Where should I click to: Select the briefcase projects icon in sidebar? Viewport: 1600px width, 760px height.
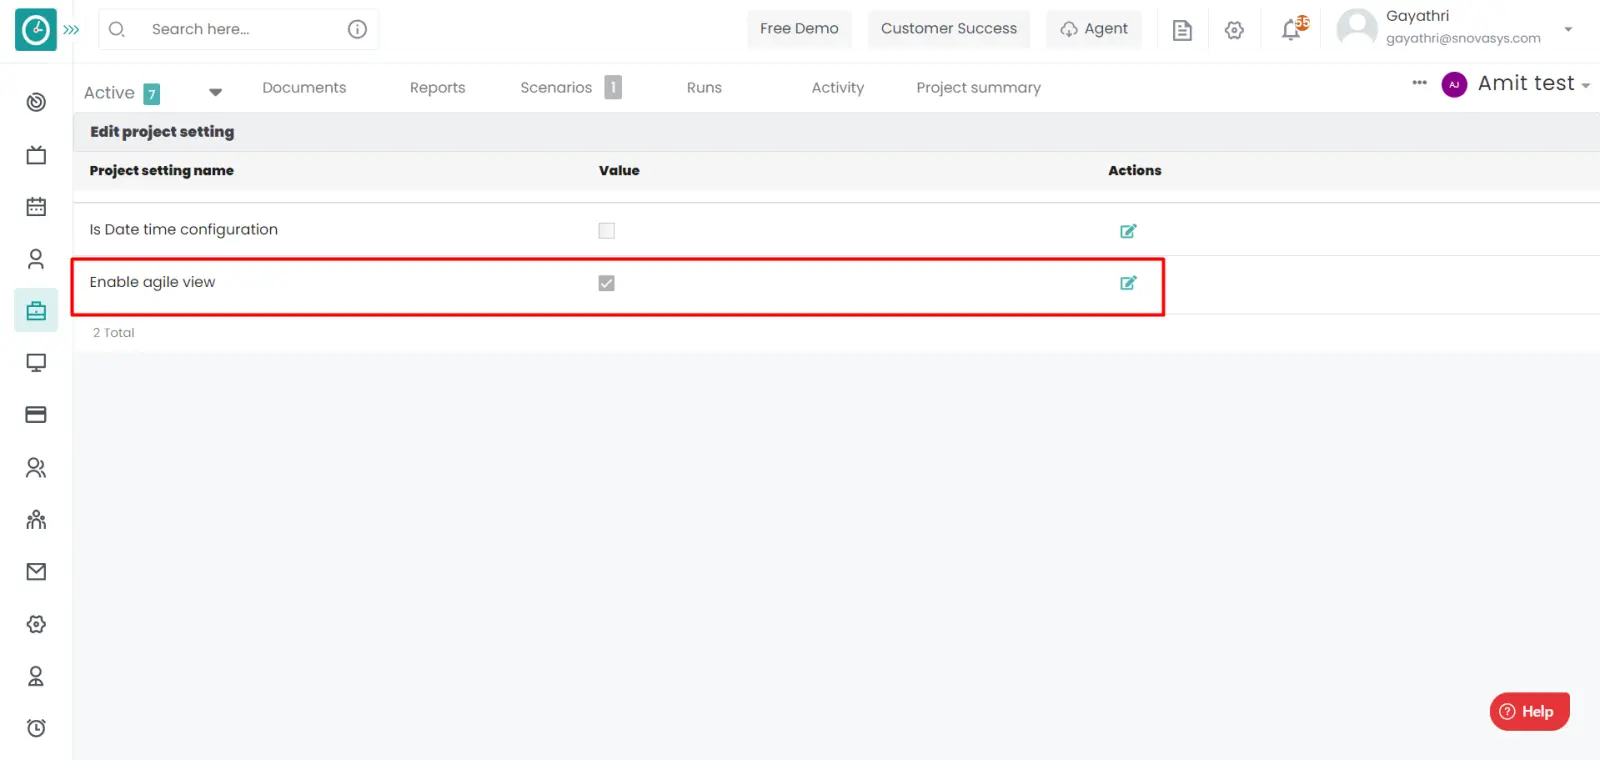point(36,311)
